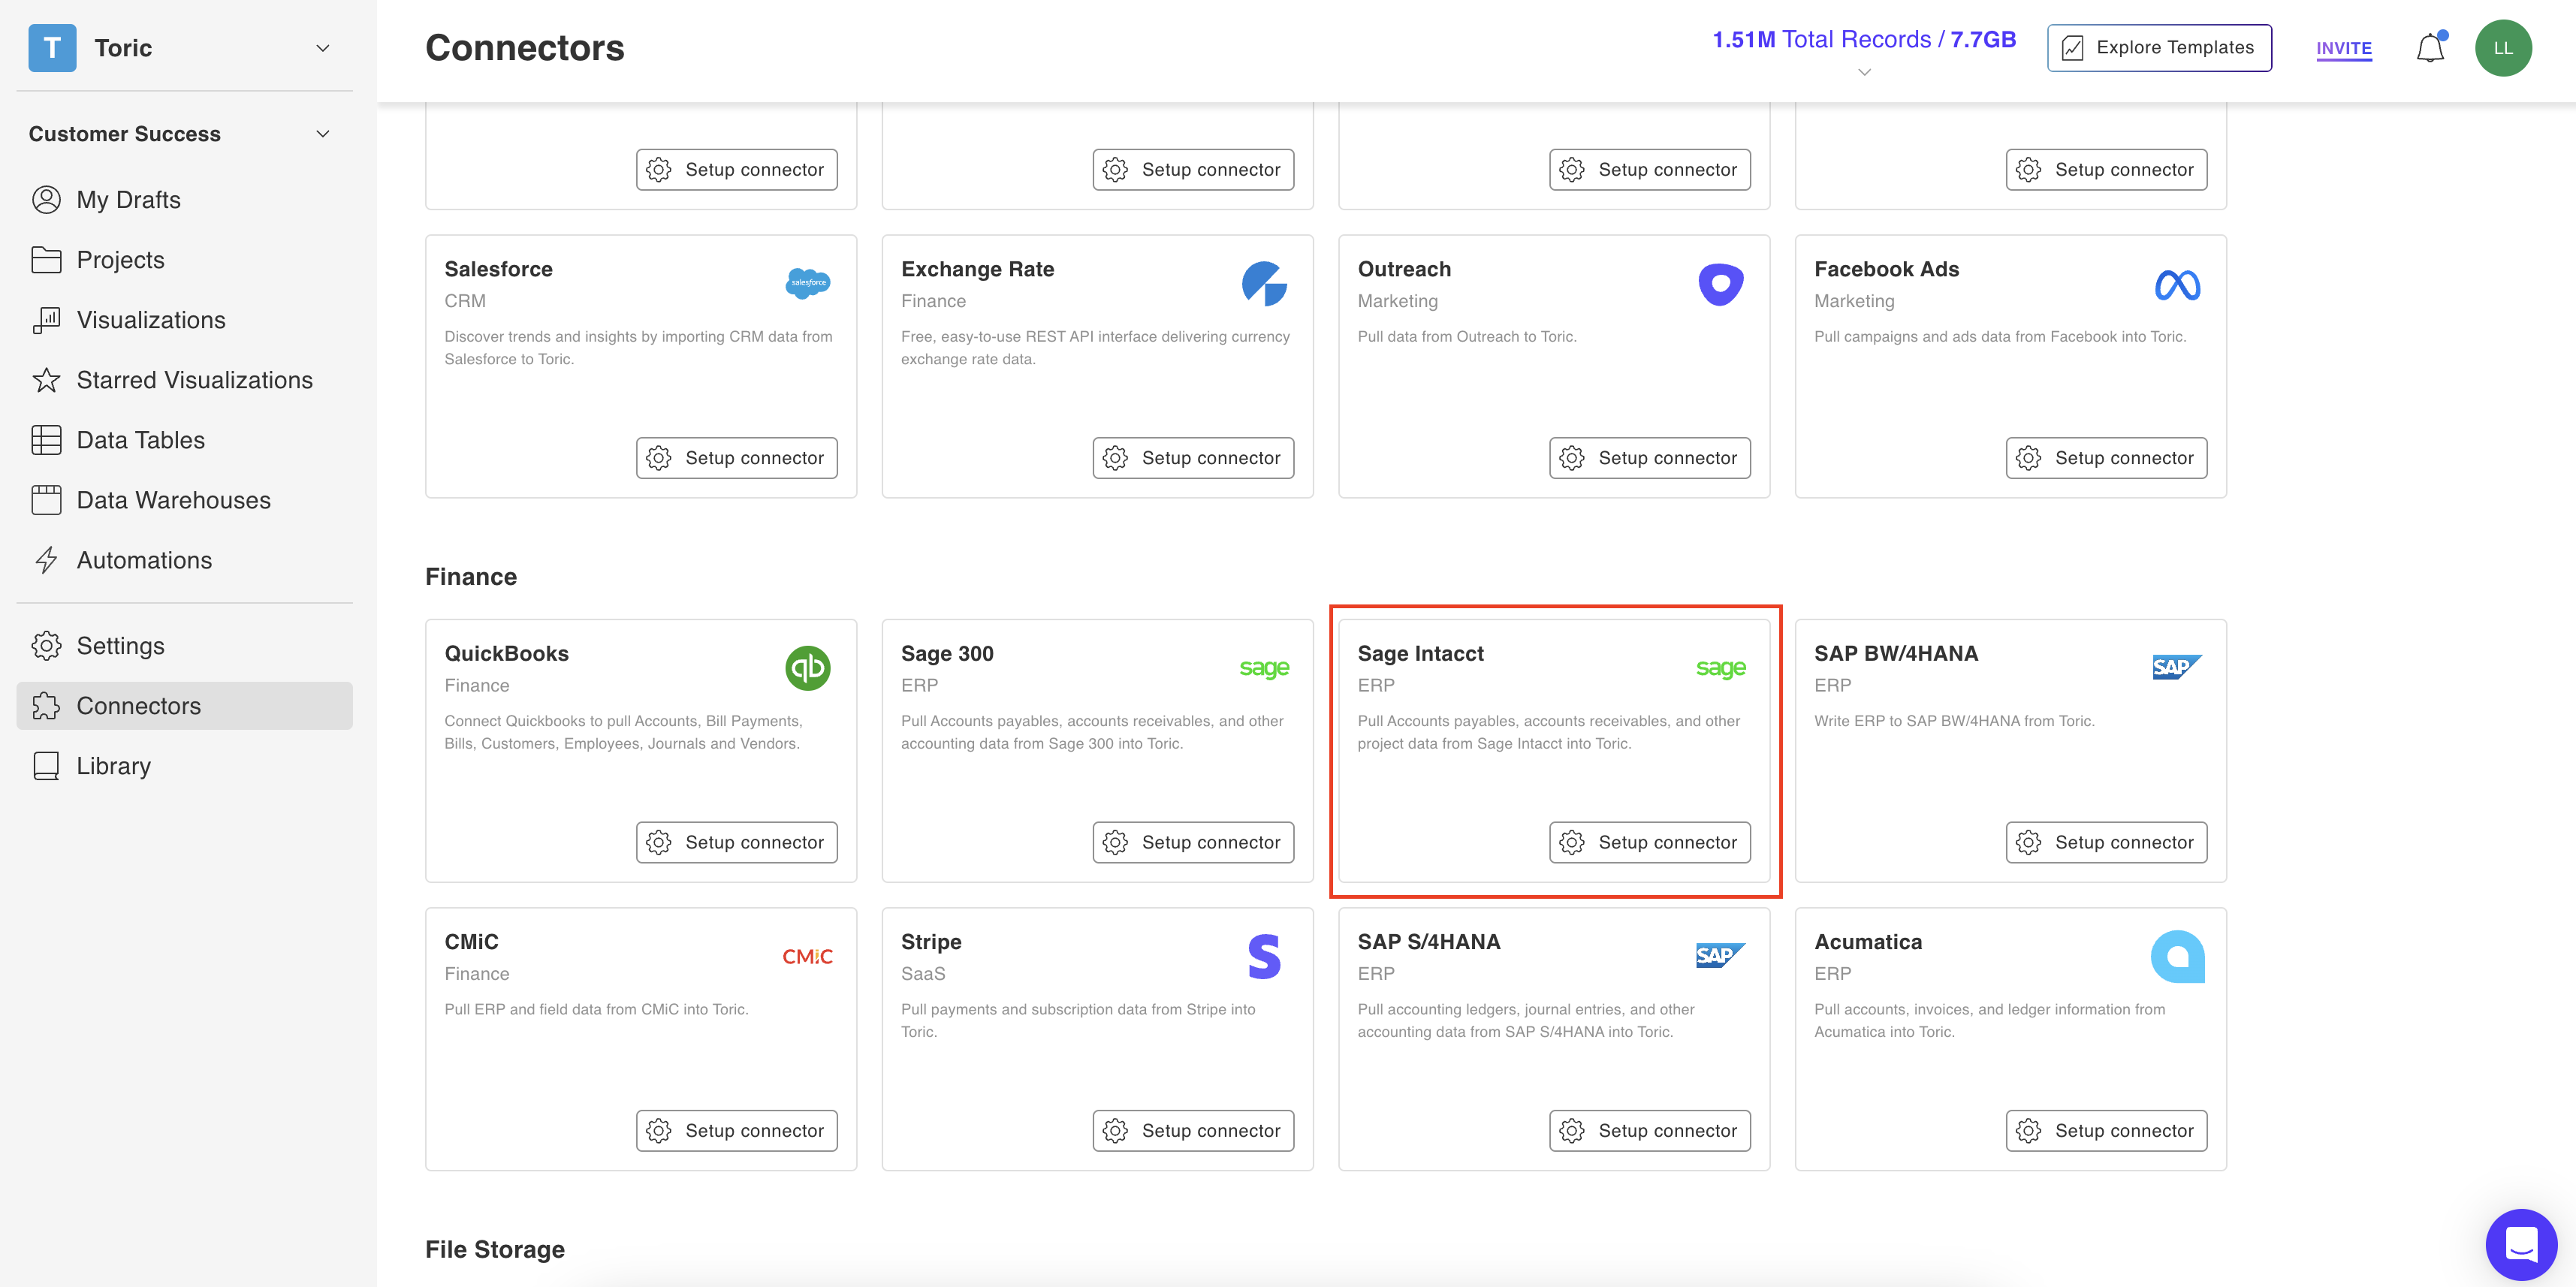Image resolution: width=2576 pixels, height=1287 pixels.
Task: Click the CMiC red logo
Action: (808, 957)
